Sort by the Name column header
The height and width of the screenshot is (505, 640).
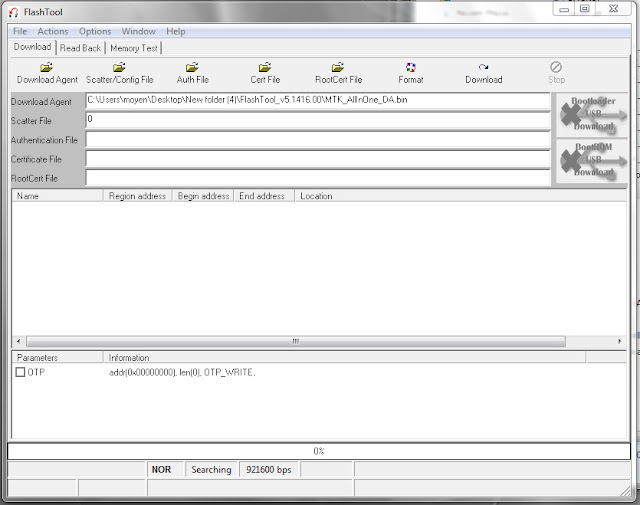(57, 196)
